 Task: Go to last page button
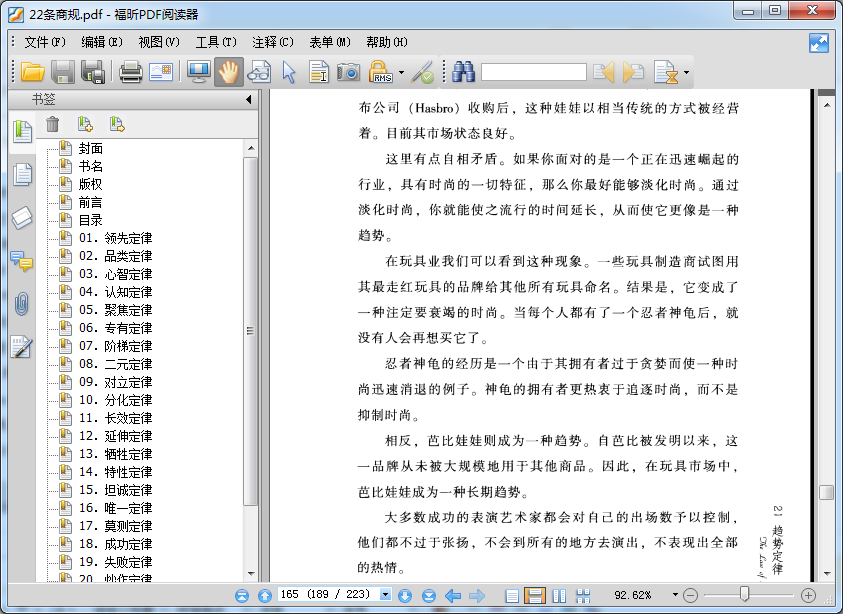[x=428, y=595]
